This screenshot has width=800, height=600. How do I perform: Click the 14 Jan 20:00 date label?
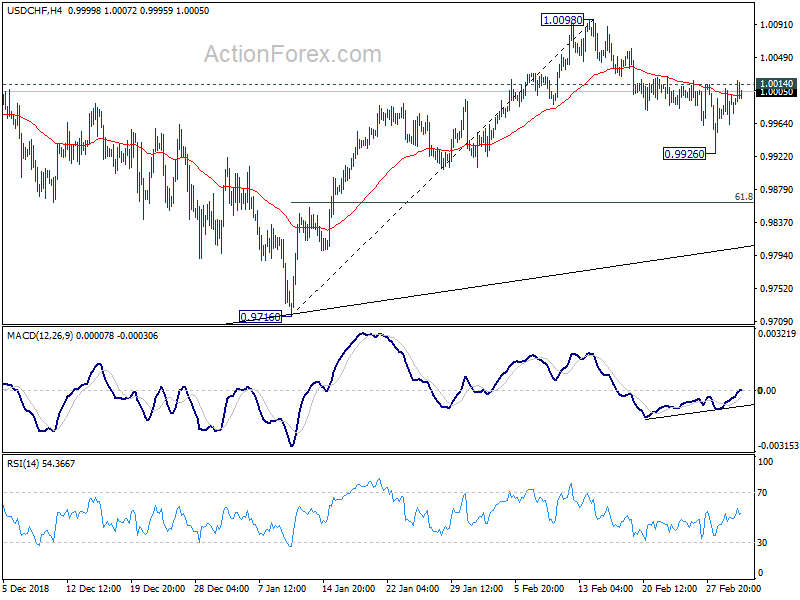[x=349, y=589]
